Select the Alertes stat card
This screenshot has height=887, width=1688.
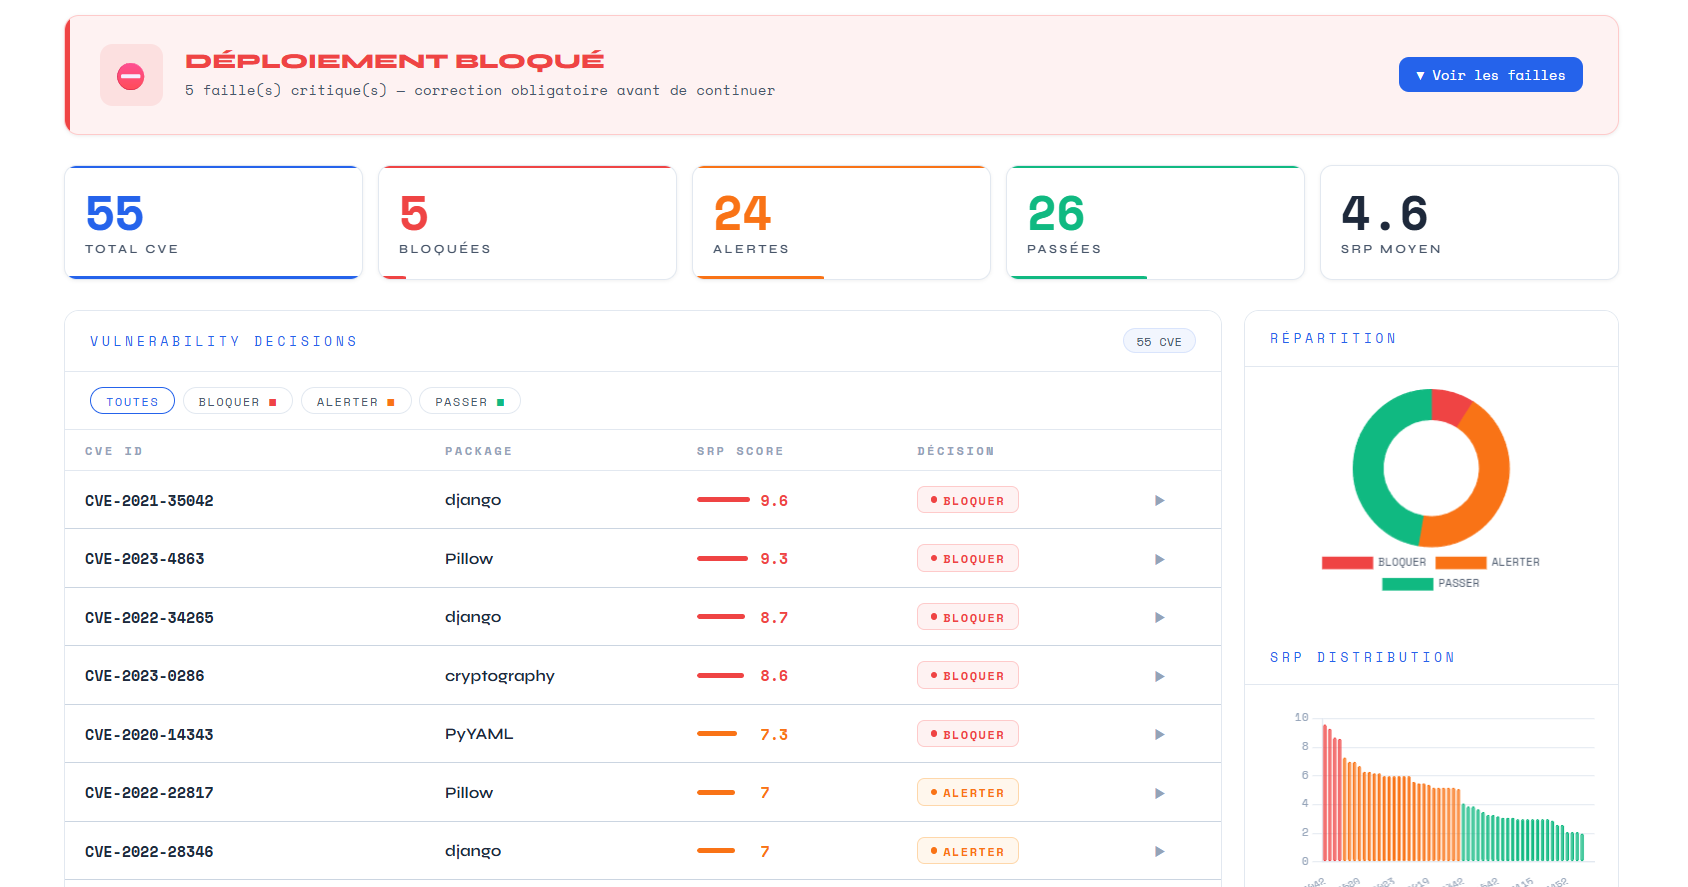(841, 222)
